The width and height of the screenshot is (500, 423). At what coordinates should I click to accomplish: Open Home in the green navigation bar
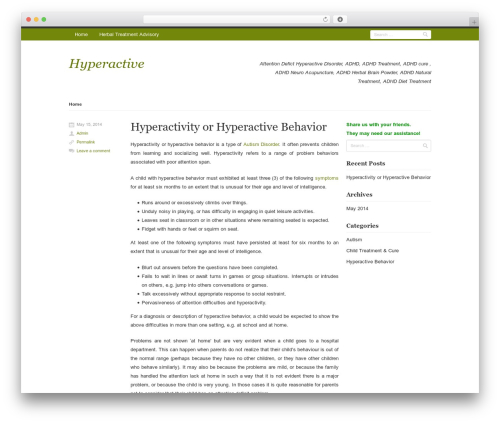tap(81, 34)
